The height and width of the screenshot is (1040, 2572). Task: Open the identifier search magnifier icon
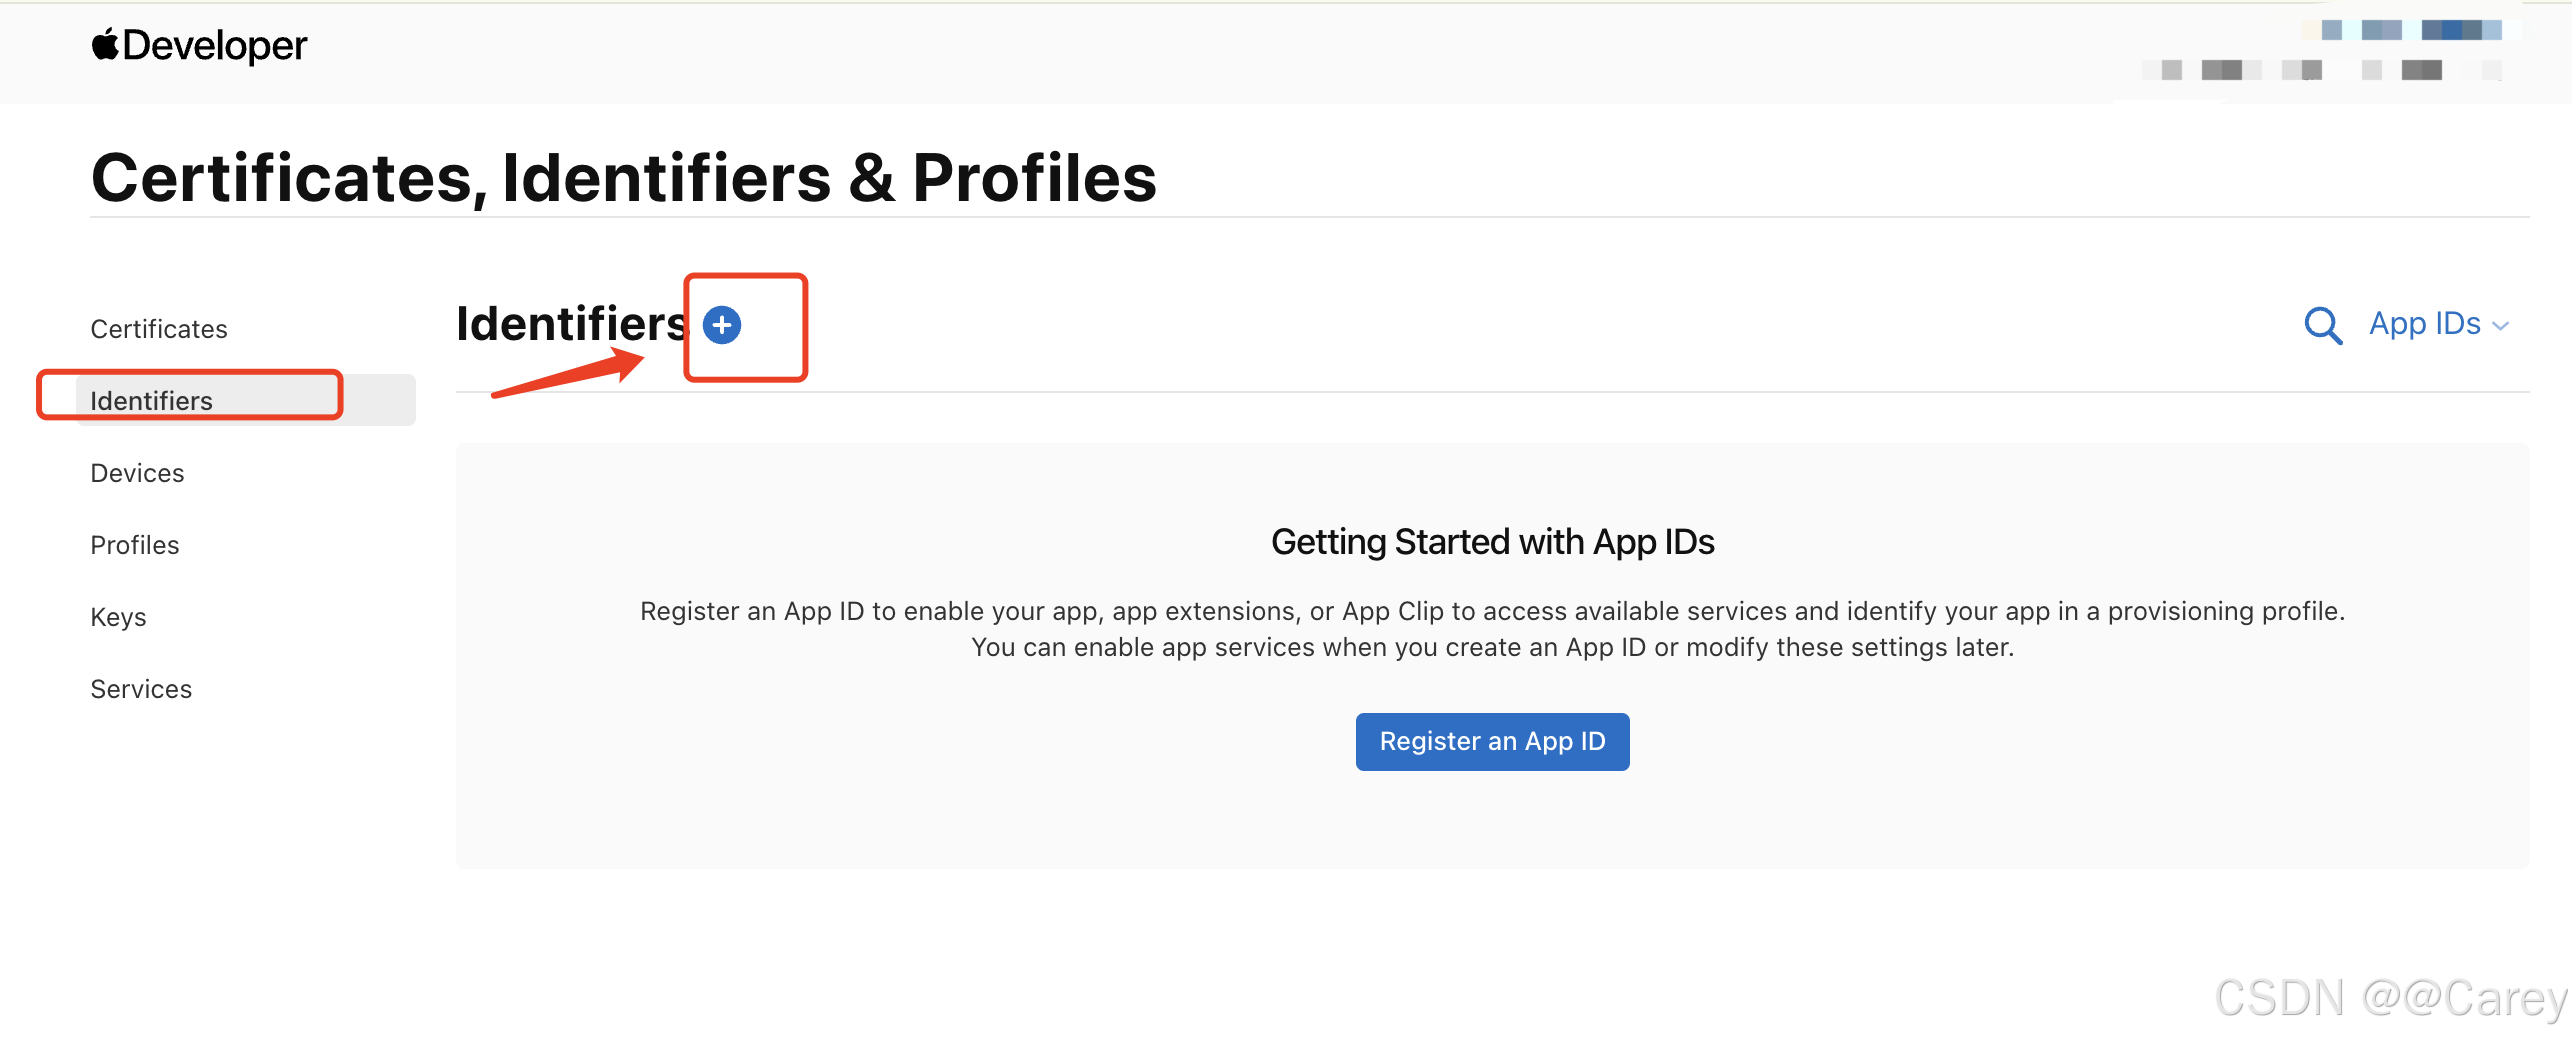pyautogui.click(x=2323, y=325)
